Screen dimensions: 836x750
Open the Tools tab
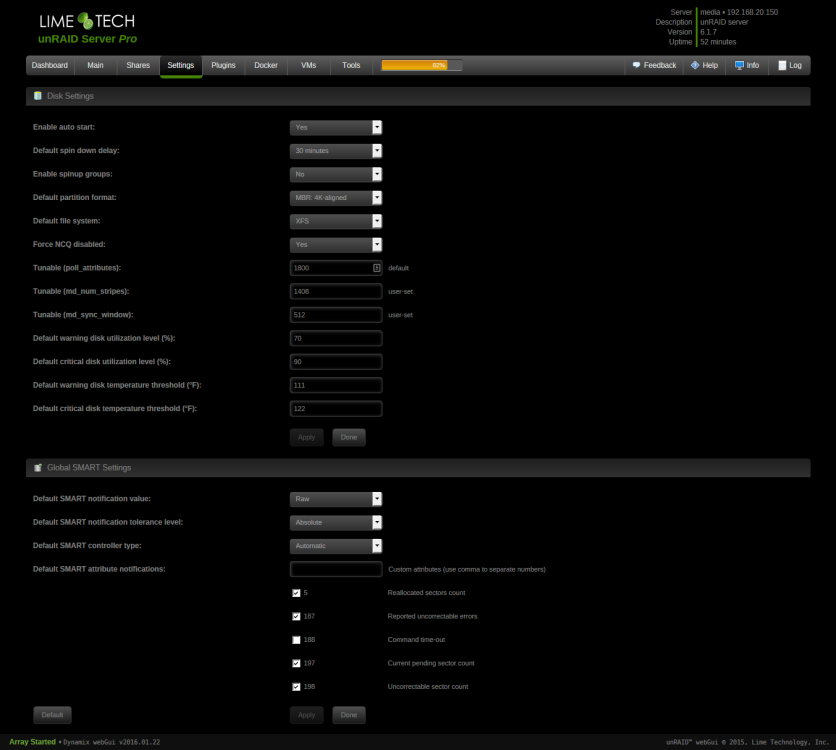coord(351,65)
